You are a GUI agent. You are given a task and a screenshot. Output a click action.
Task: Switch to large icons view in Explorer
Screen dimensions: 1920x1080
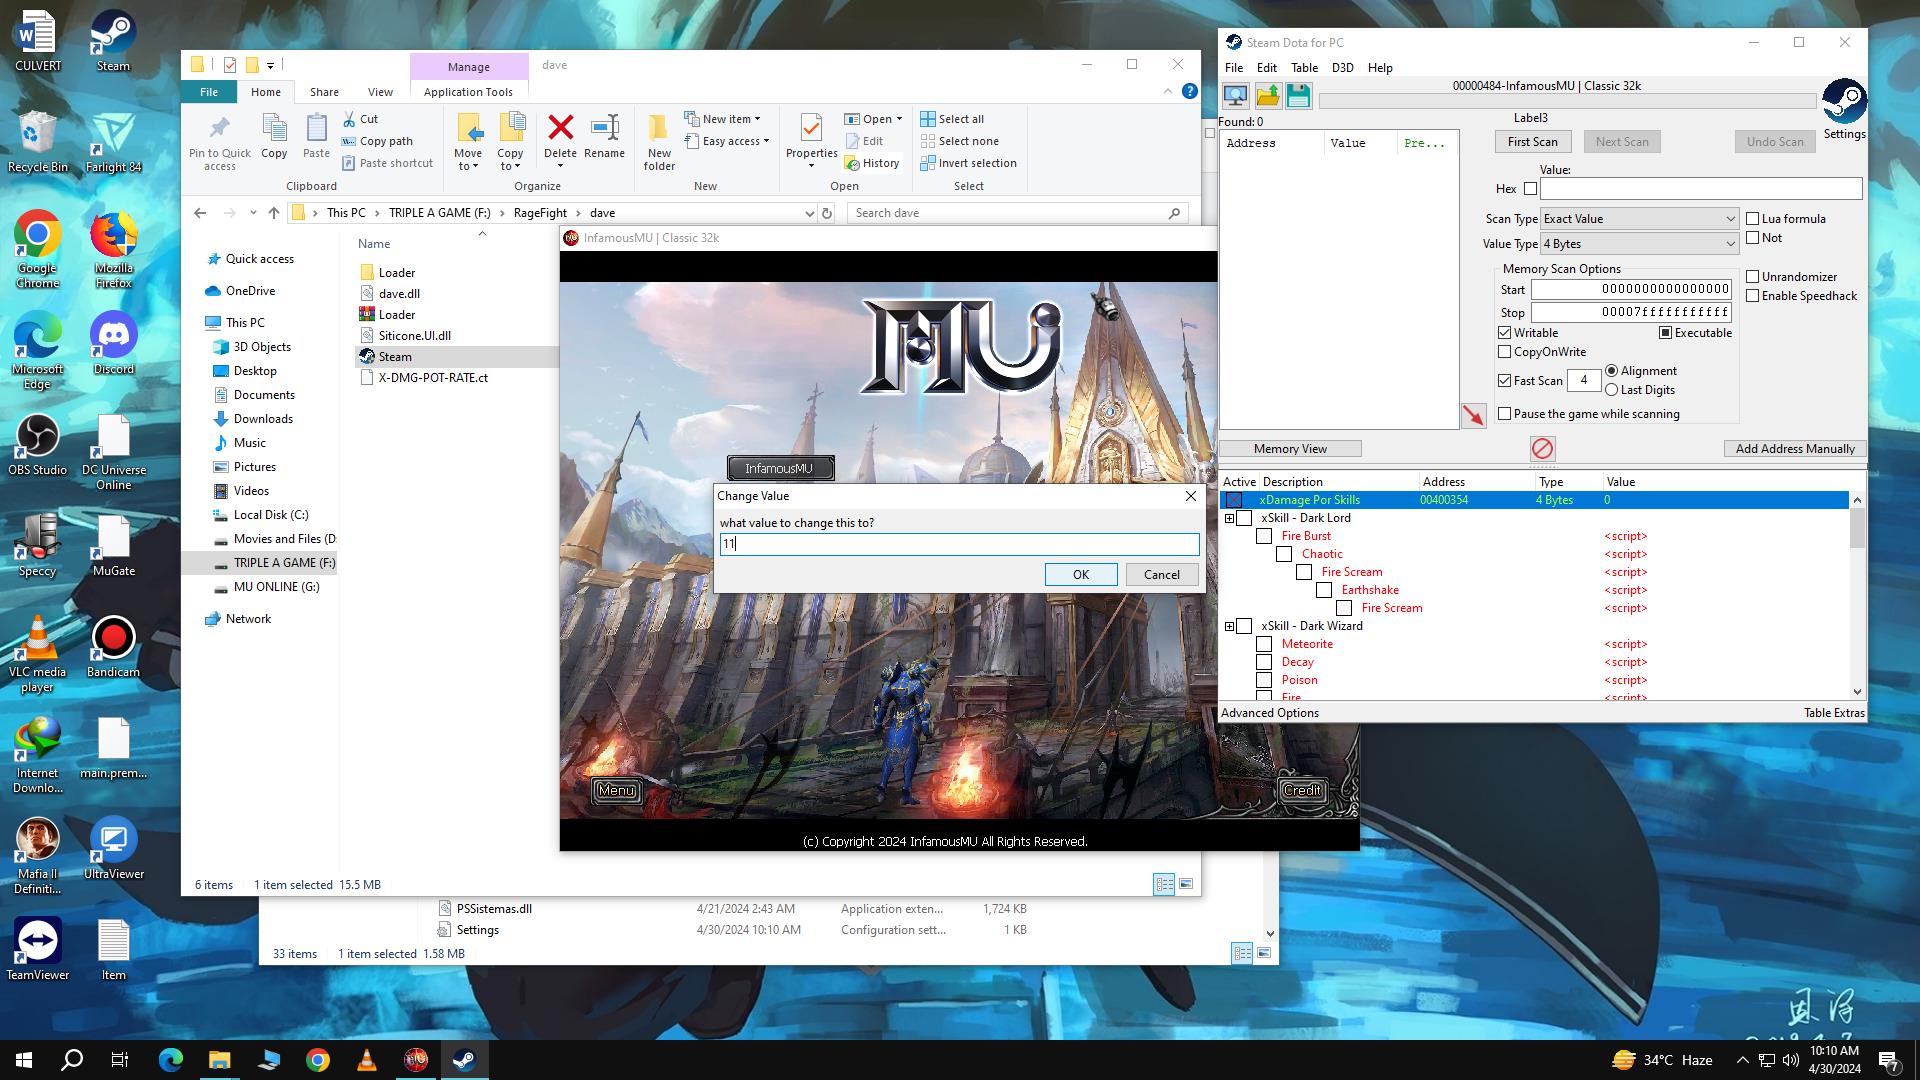(1186, 884)
